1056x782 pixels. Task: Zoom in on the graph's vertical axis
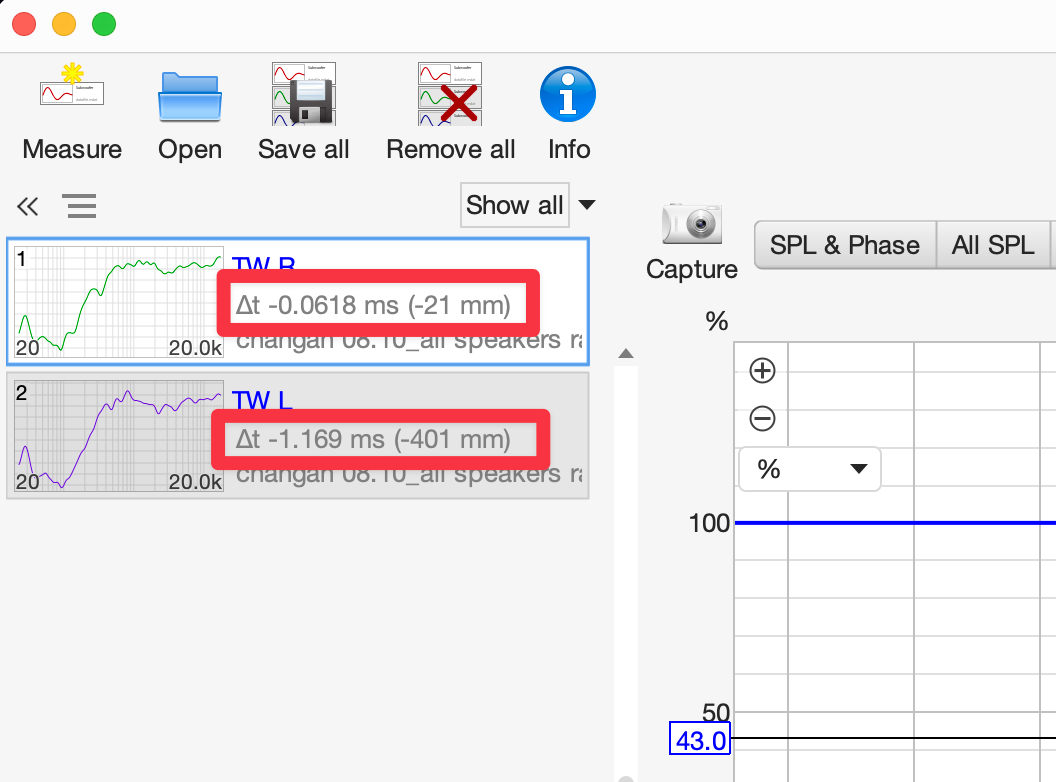[763, 371]
